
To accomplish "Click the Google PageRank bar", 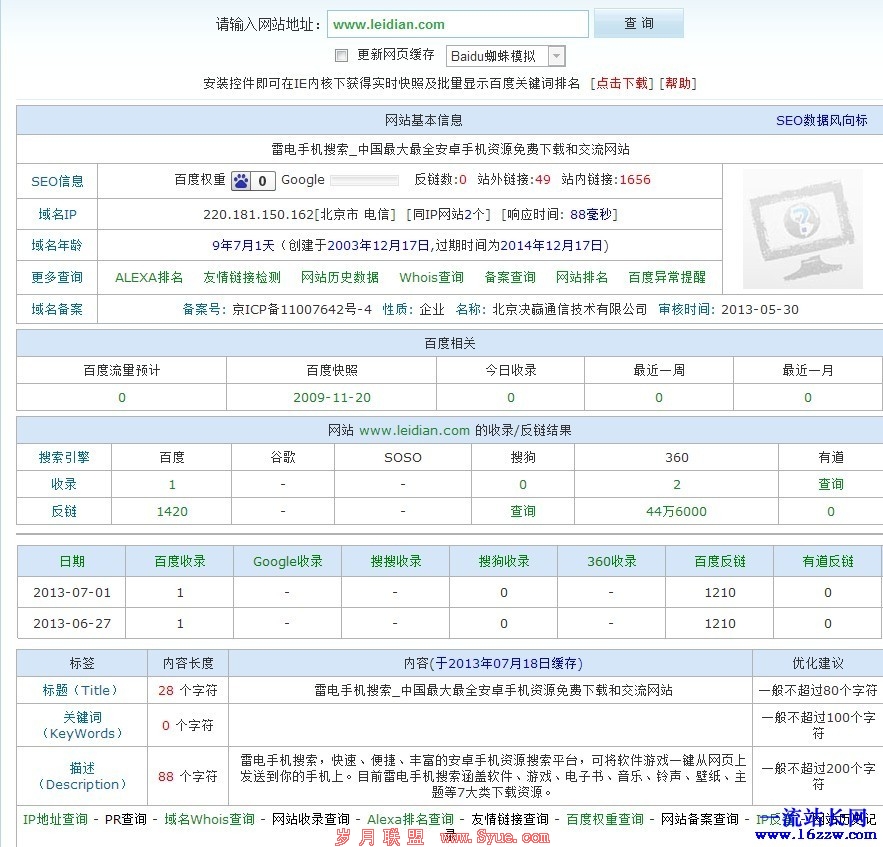I will pos(364,180).
